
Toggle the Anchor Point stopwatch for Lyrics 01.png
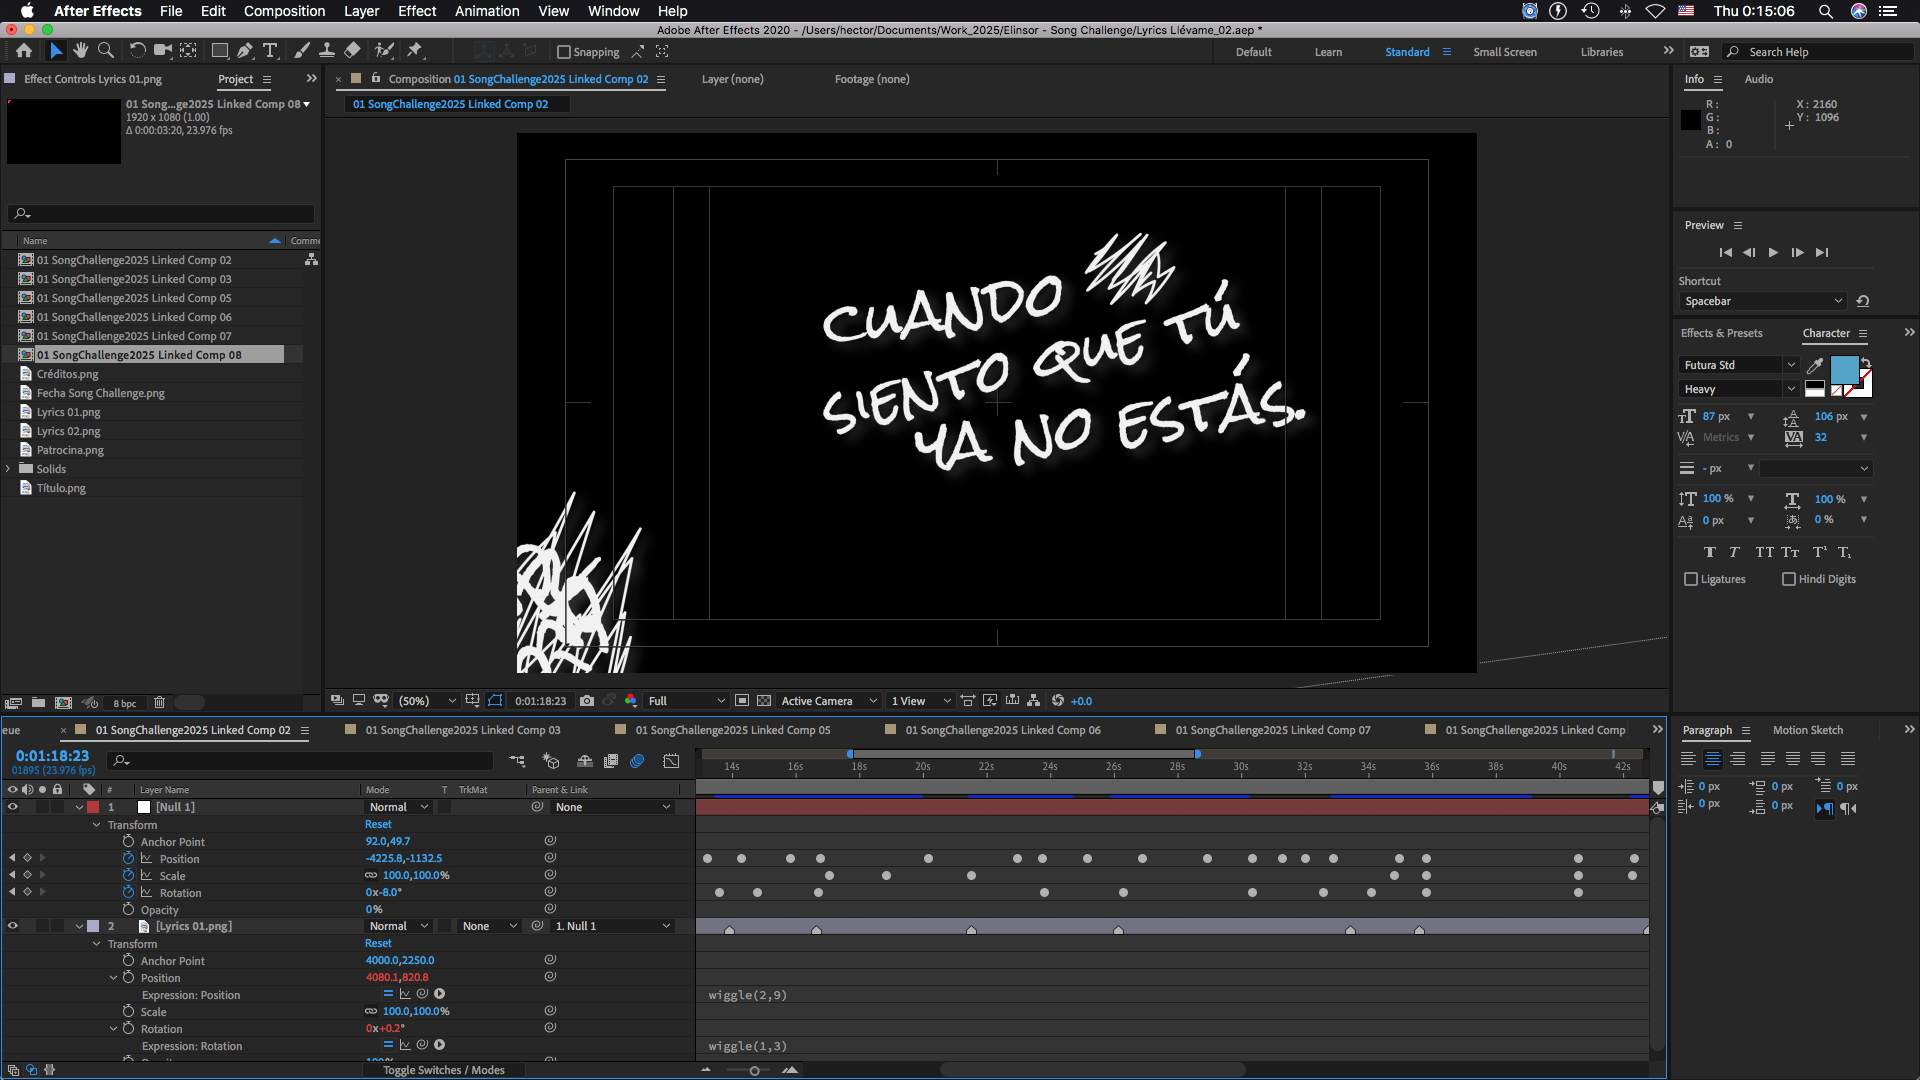click(x=128, y=960)
